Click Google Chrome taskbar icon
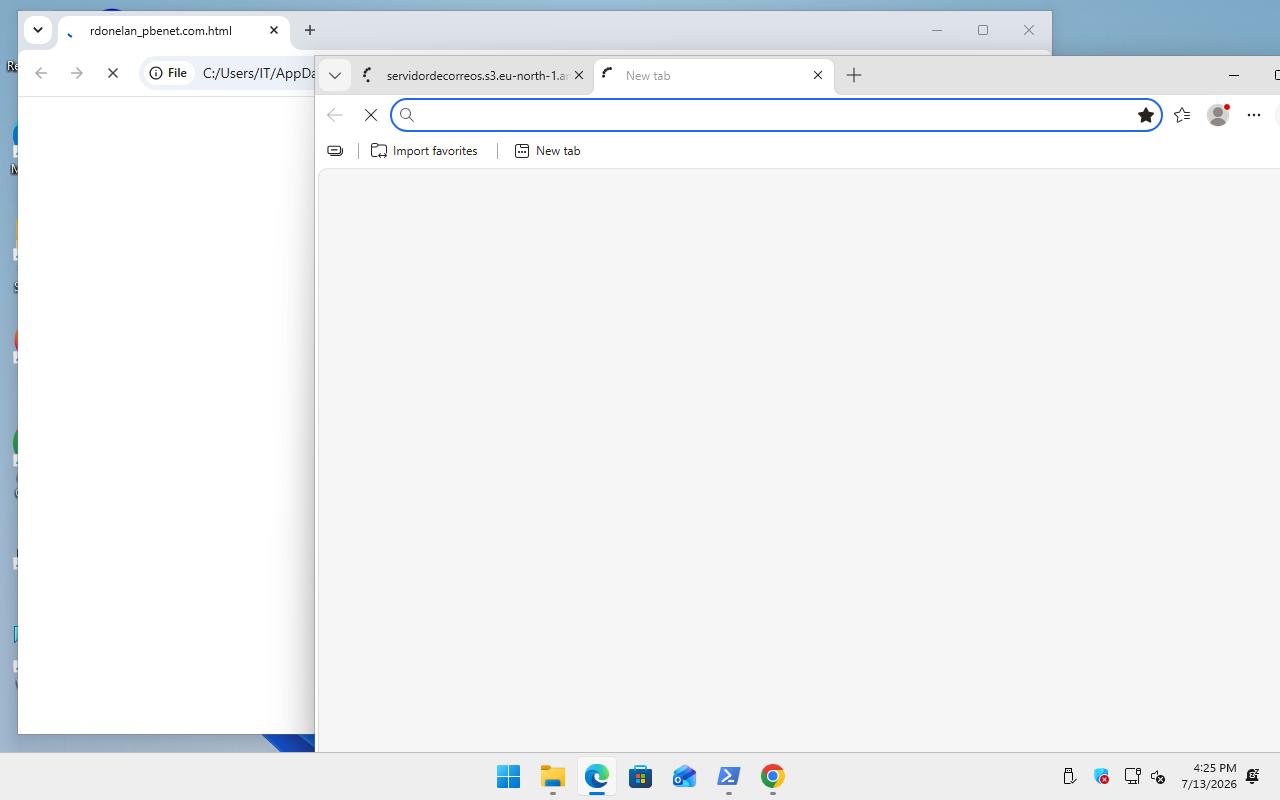Image resolution: width=1280 pixels, height=800 pixels. pos(772,776)
